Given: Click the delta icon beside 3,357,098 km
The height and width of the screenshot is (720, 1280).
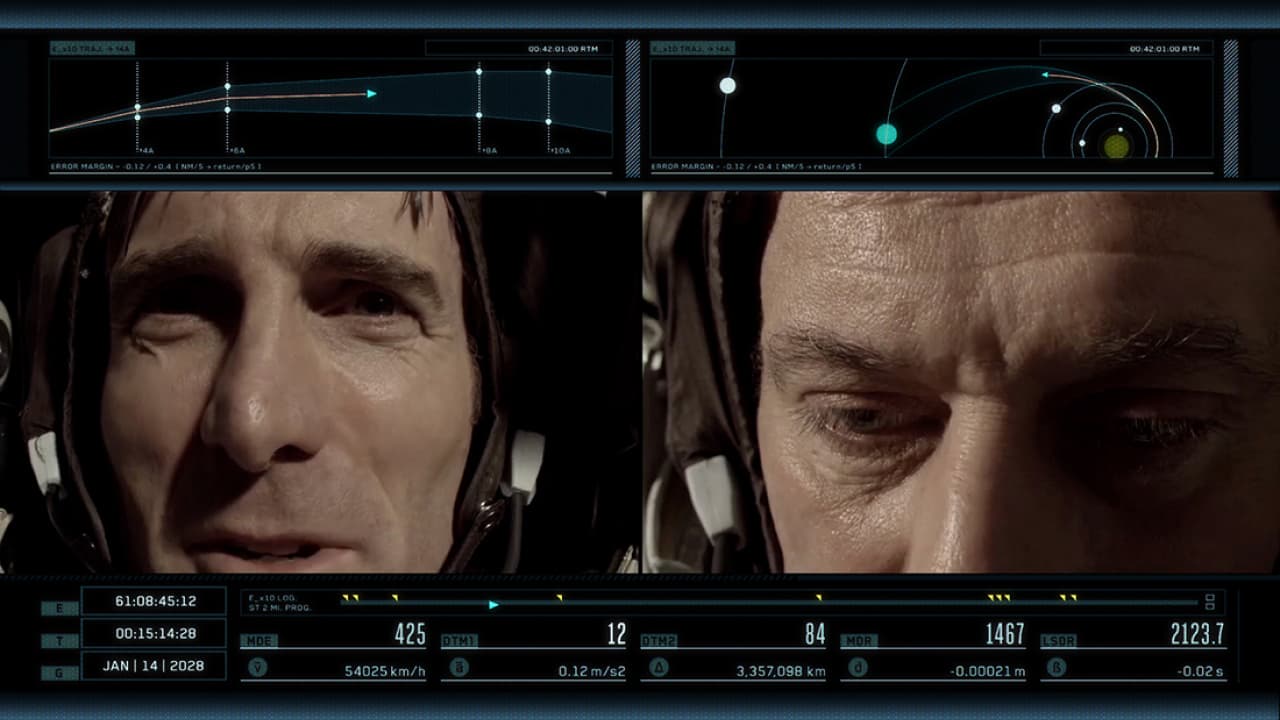Looking at the screenshot, I should point(658,667).
